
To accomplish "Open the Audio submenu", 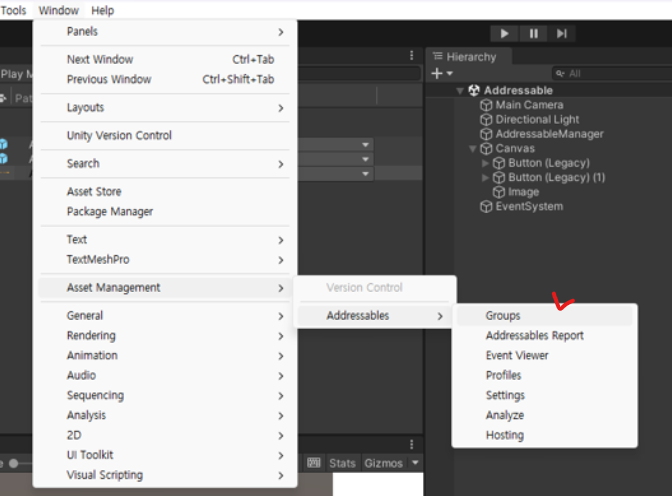I will [165, 376].
